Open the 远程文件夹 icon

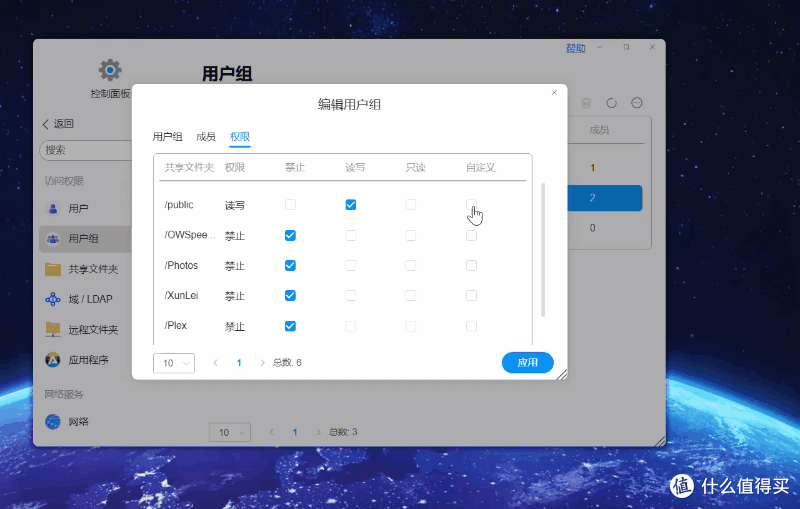[53, 329]
